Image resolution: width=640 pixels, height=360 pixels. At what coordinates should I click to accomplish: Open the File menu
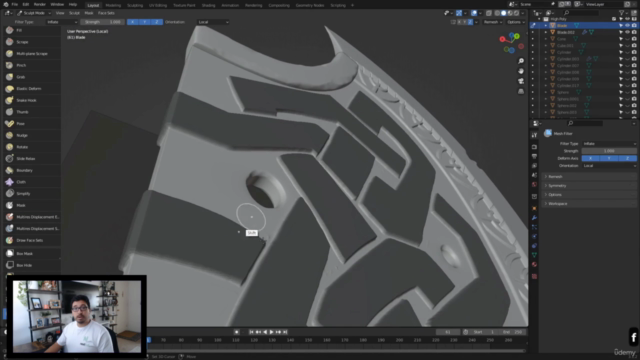[x=15, y=4]
